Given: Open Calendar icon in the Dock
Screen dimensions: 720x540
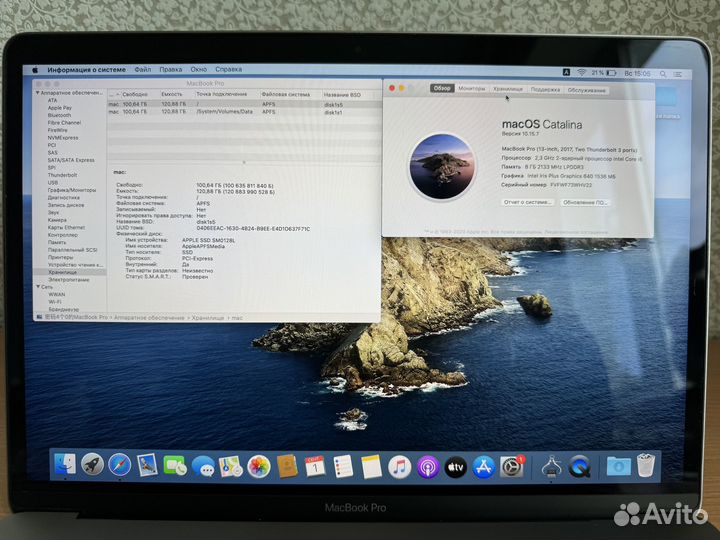Looking at the screenshot, I should tap(315, 467).
